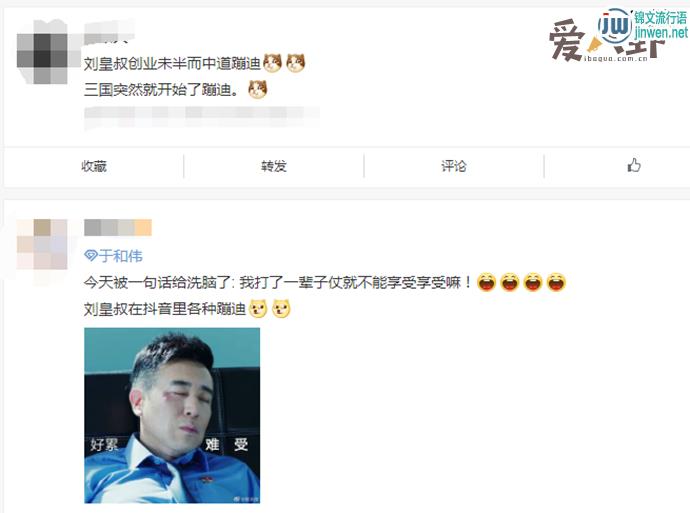Click the first post's pixelated avatar
The image size is (690, 513).
click(43, 51)
